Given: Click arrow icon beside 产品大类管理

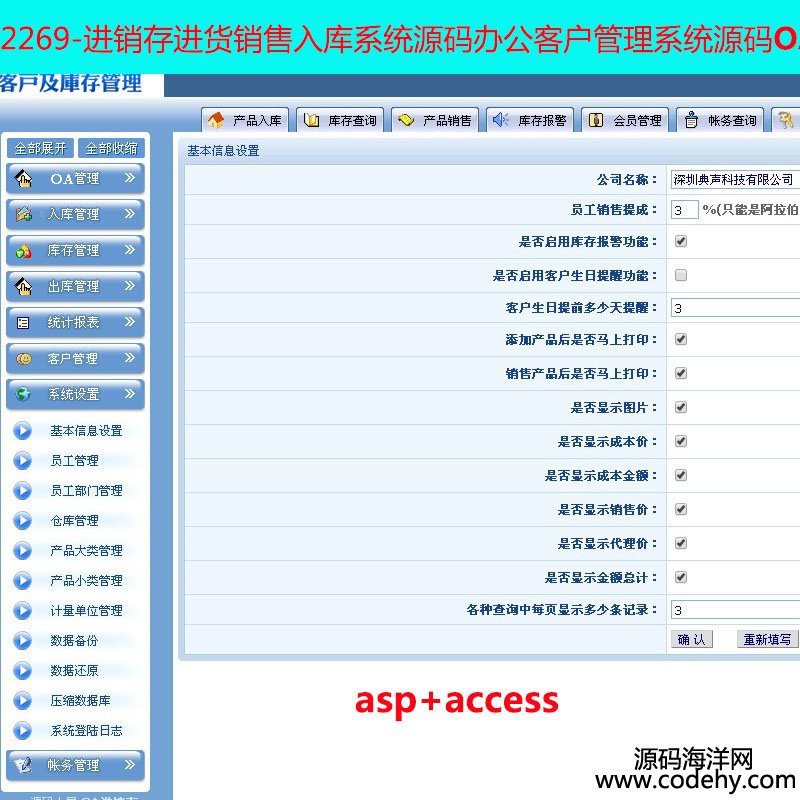Looking at the screenshot, I should pos(22,551).
